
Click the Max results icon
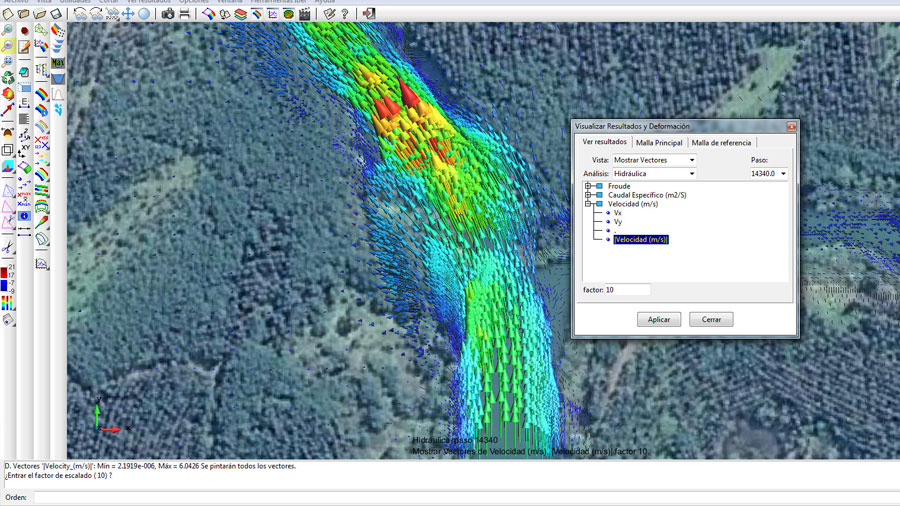click(58, 64)
